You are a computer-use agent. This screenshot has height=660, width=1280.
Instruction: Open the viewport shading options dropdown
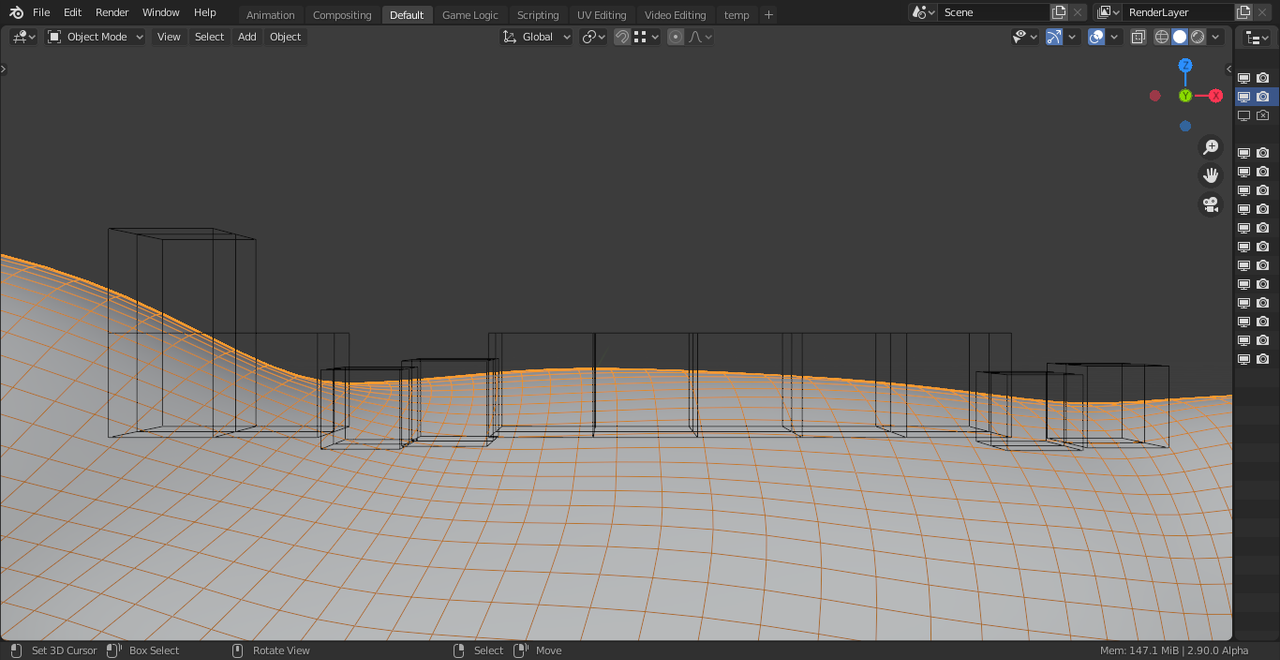point(1216,37)
